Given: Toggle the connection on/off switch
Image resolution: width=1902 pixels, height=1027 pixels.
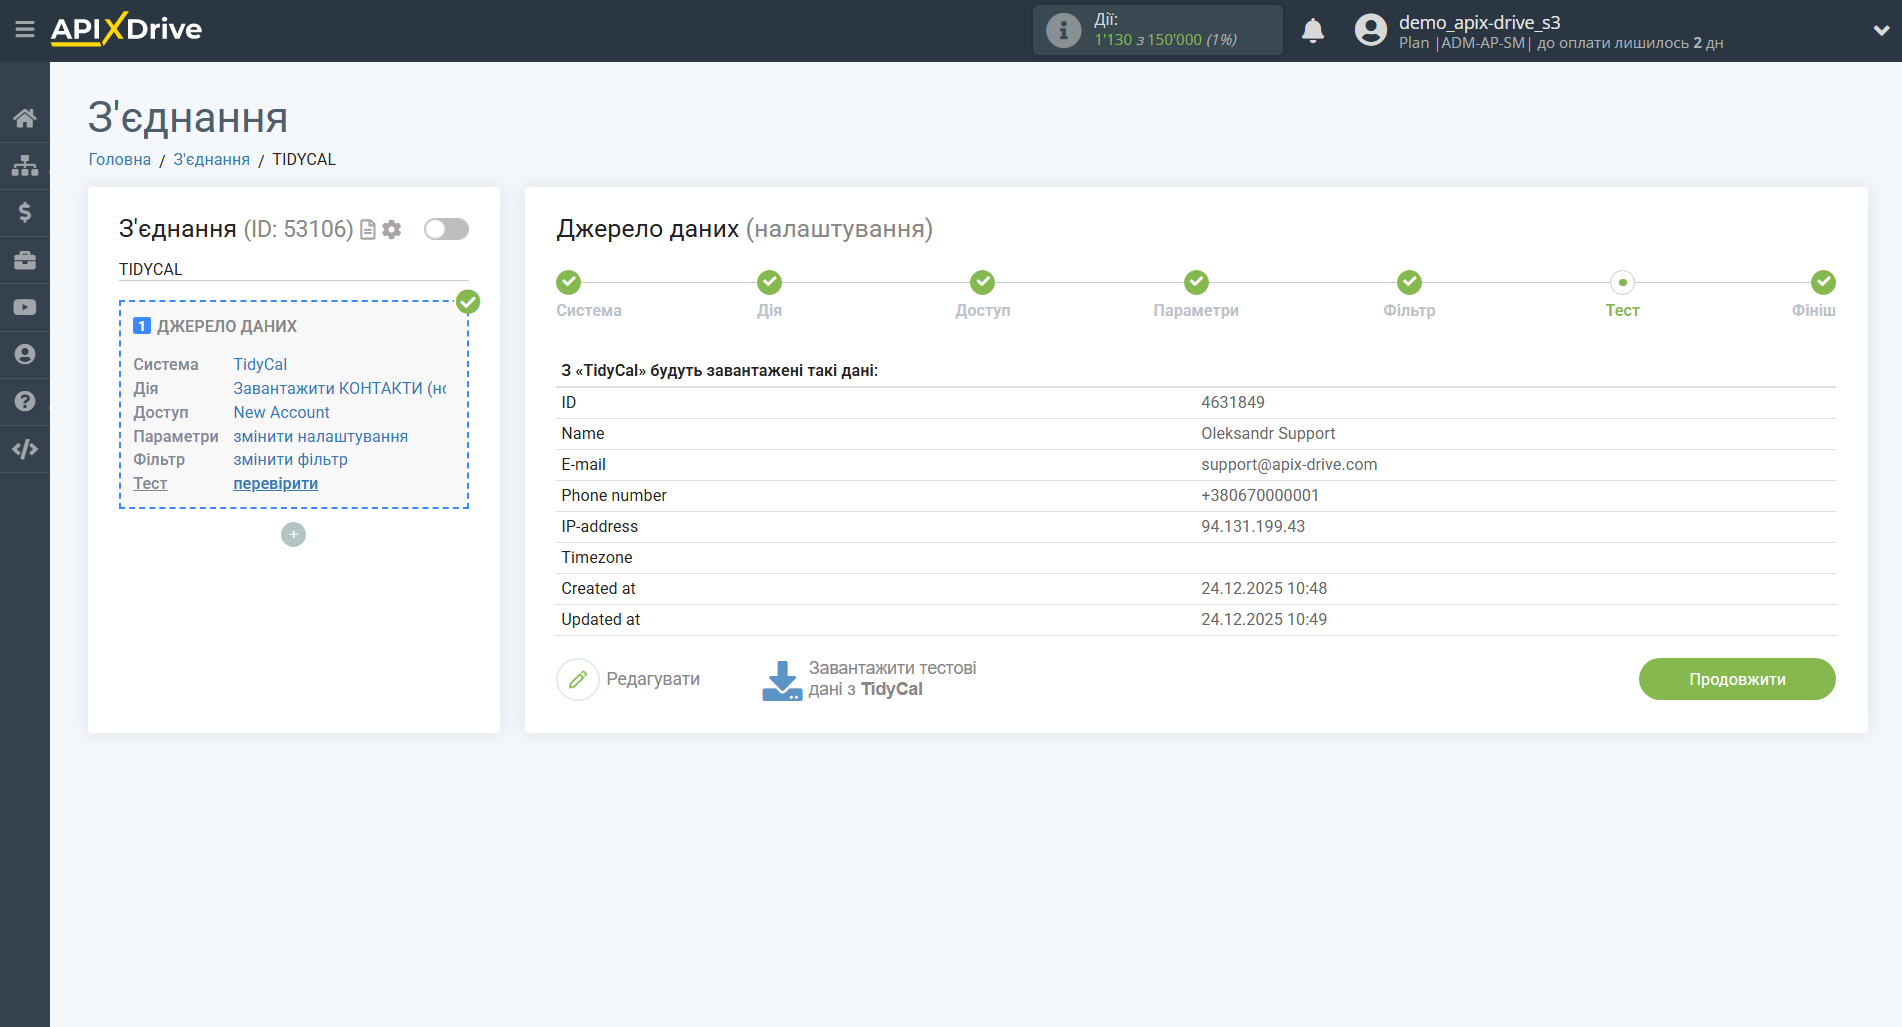Looking at the screenshot, I should pos(446,230).
